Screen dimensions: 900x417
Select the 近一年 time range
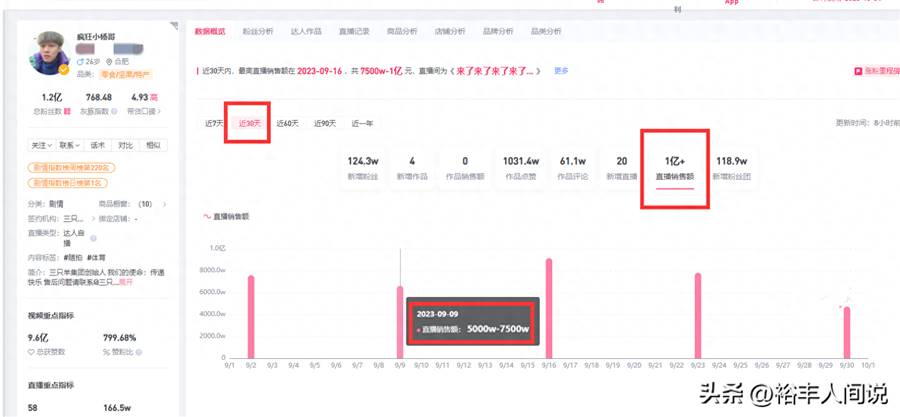coord(362,123)
